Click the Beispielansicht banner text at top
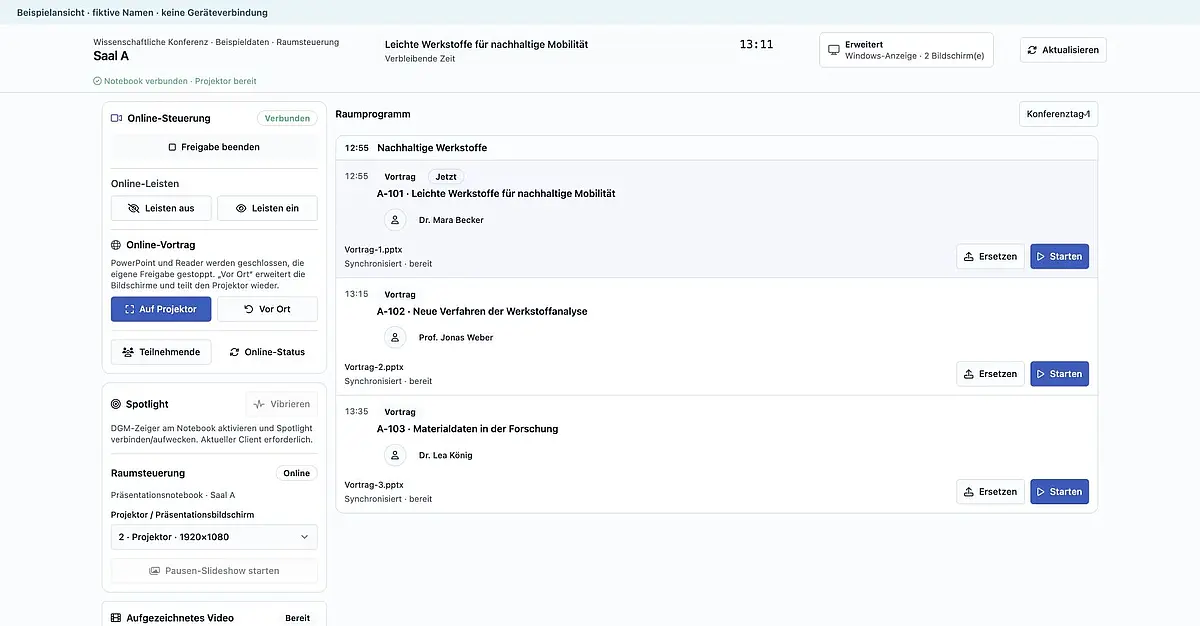 point(142,13)
